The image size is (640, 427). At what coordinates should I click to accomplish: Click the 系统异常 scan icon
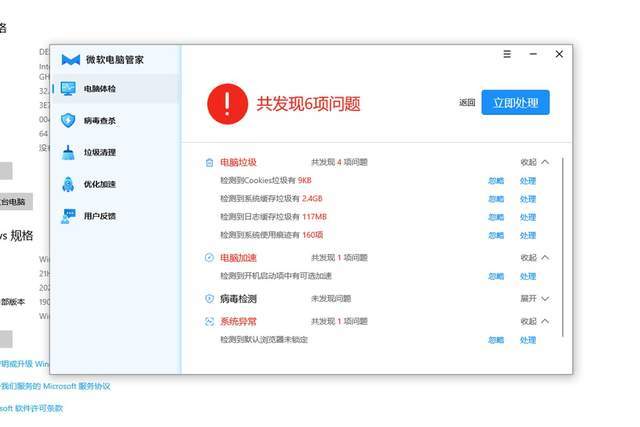[x=209, y=322]
